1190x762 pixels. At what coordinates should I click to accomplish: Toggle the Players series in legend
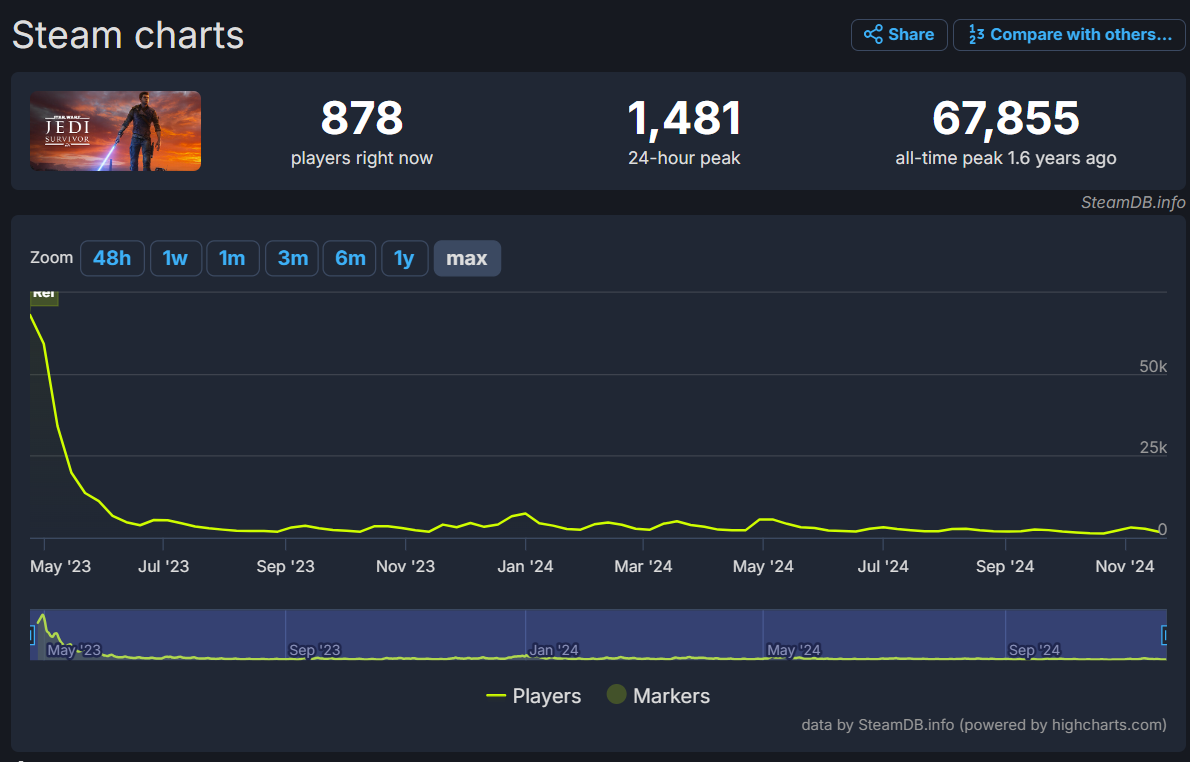coord(534,696)
